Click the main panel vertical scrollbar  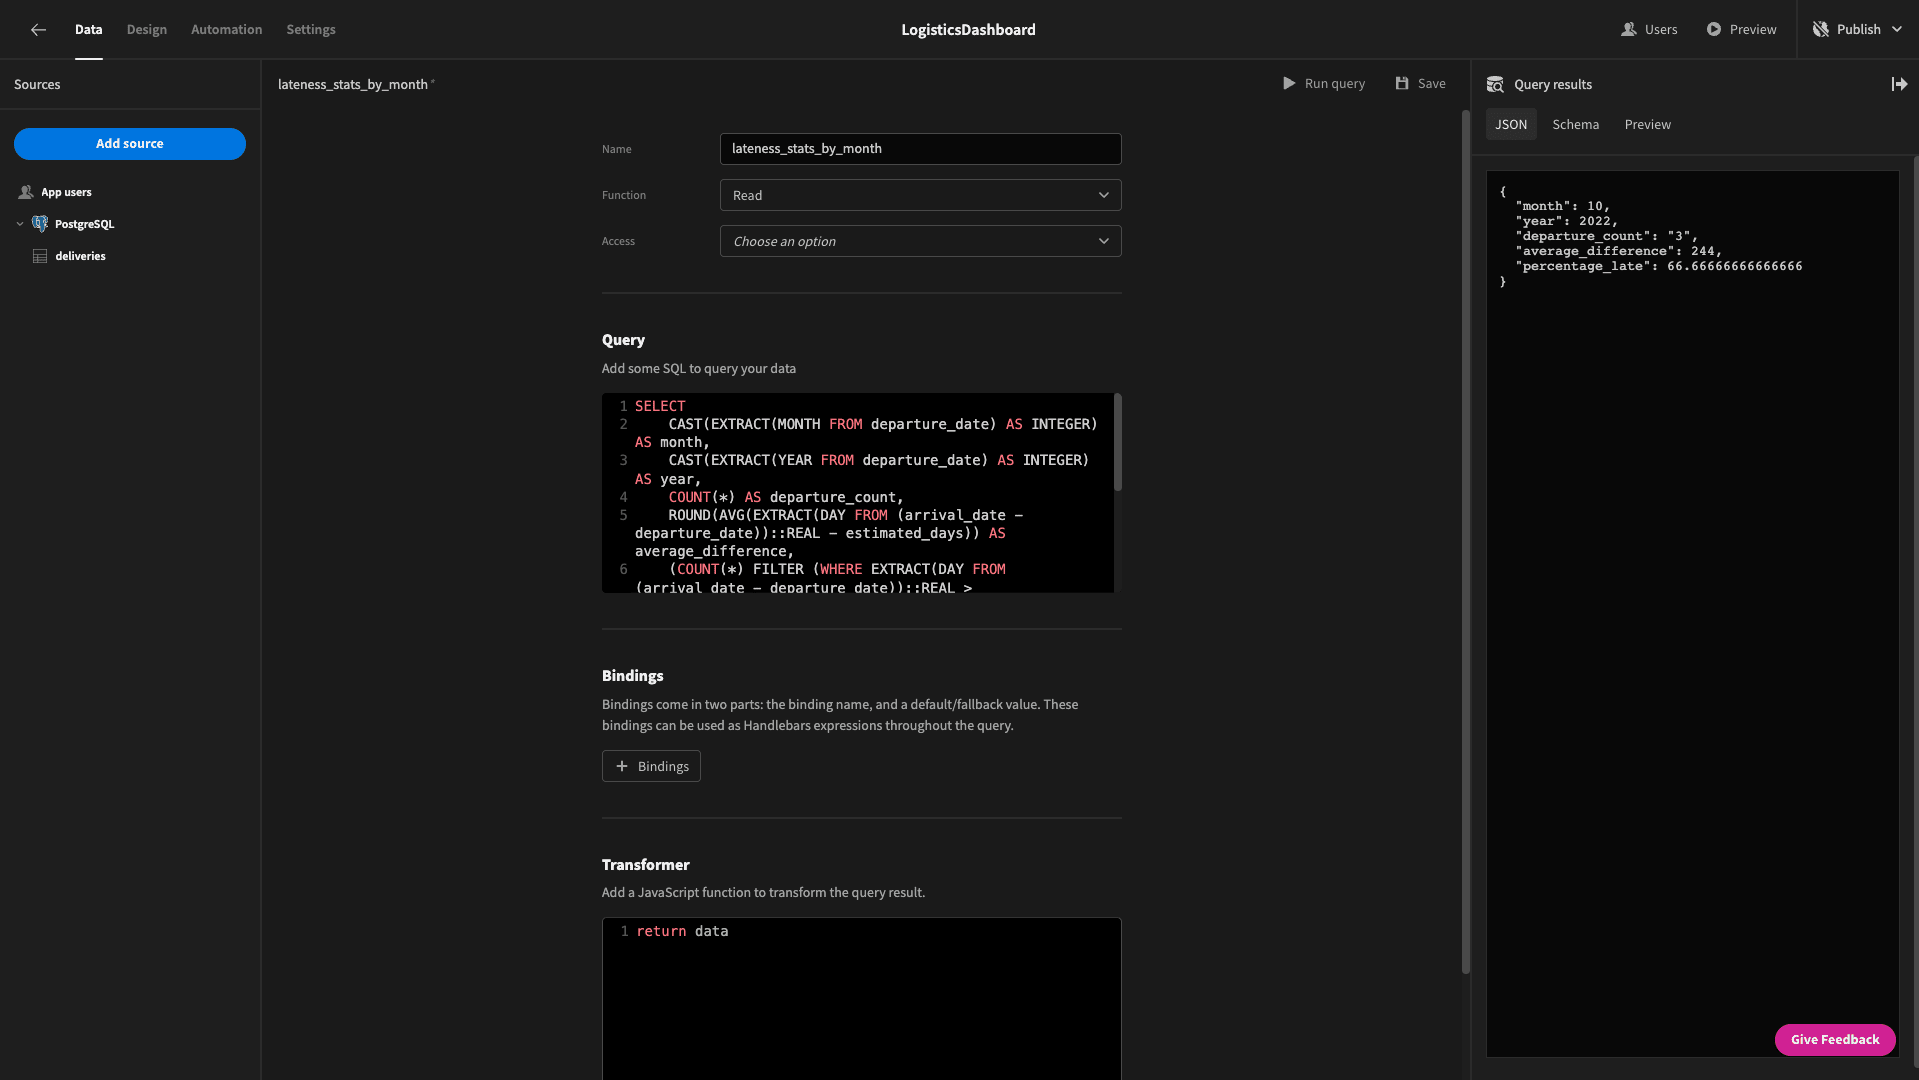click(1466, 541)
